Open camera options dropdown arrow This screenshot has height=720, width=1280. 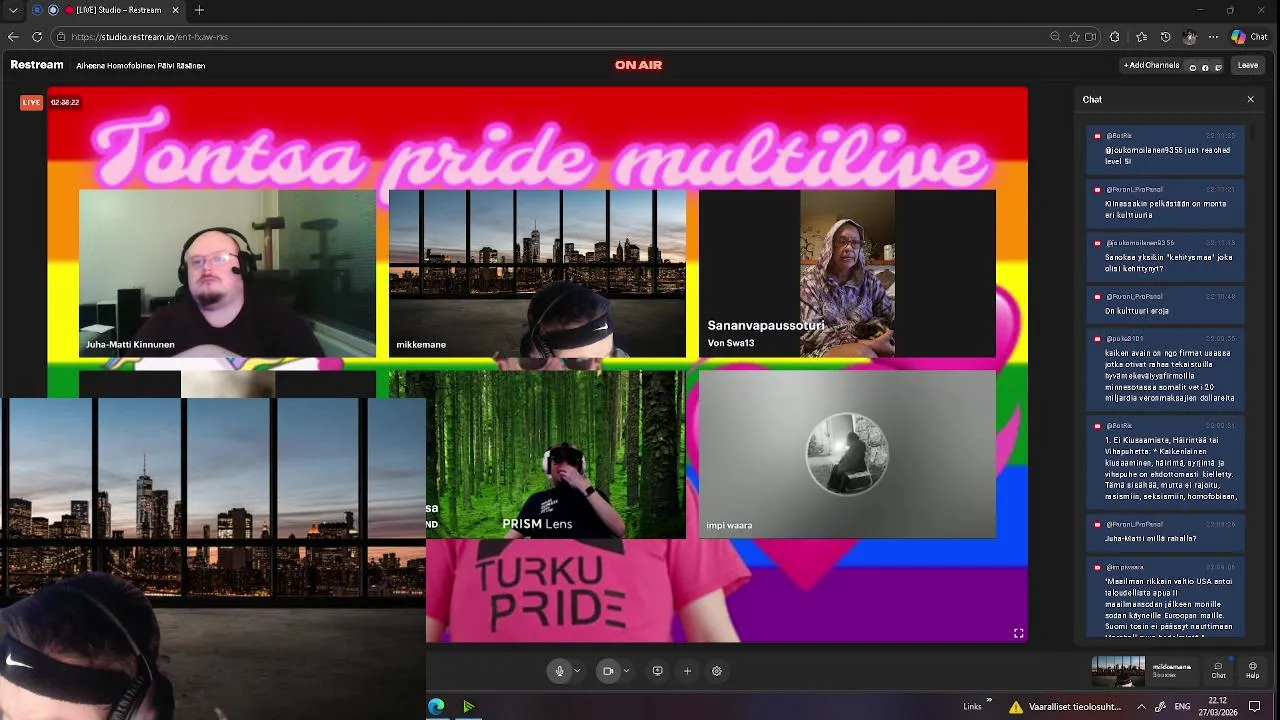pos(626,671)
